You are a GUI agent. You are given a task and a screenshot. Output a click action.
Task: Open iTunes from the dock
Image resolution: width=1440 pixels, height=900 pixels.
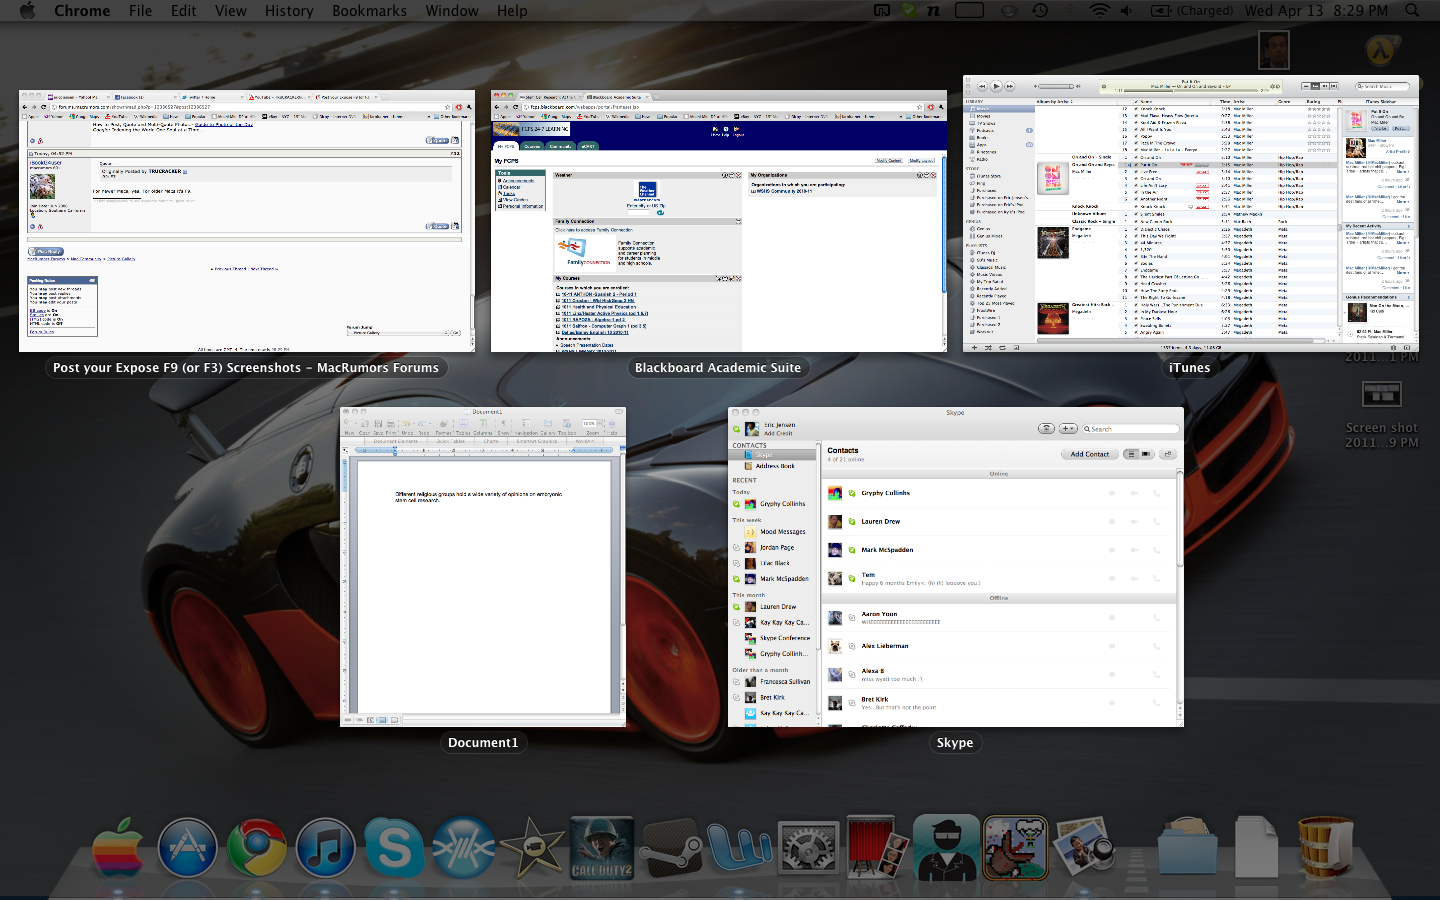tap(325, 848)
